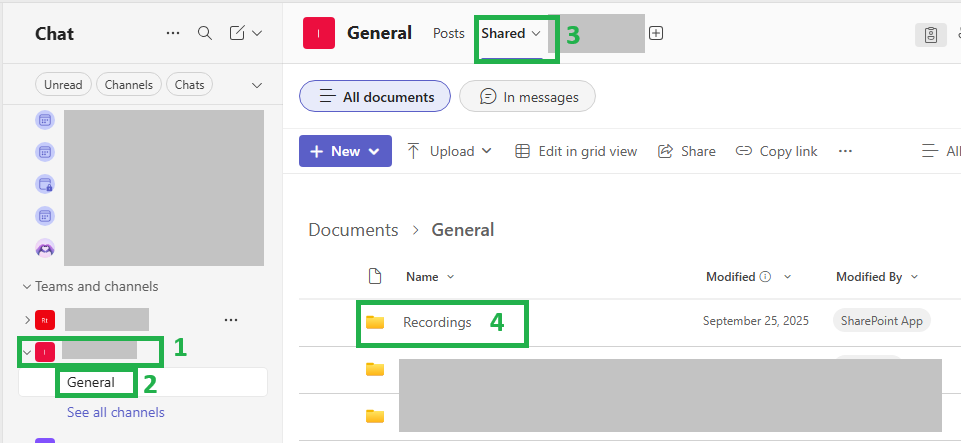961x443 pixels.
Task: Click the search magnifier in Chat header
Action: [205, 33]
